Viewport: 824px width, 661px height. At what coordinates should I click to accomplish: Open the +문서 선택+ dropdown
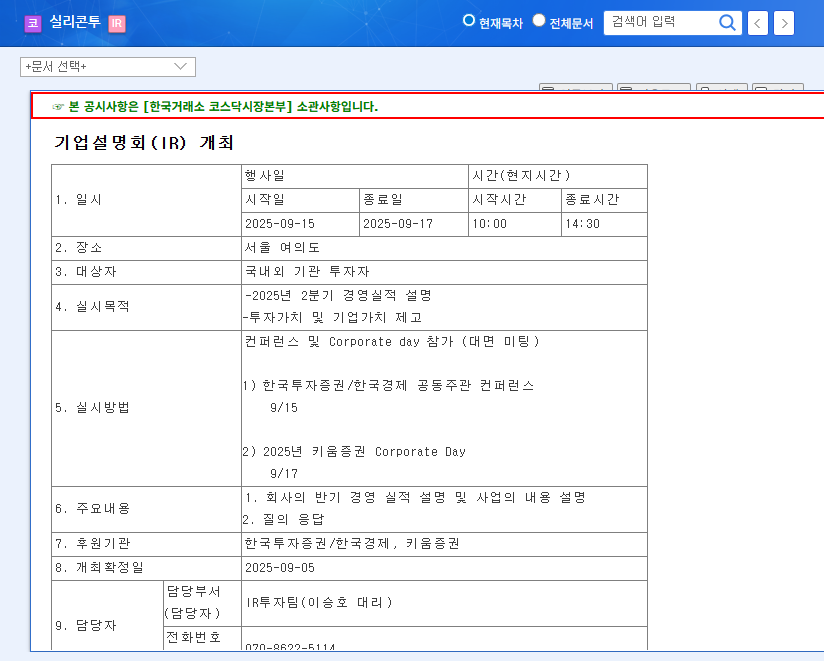(x=108, y=67)
